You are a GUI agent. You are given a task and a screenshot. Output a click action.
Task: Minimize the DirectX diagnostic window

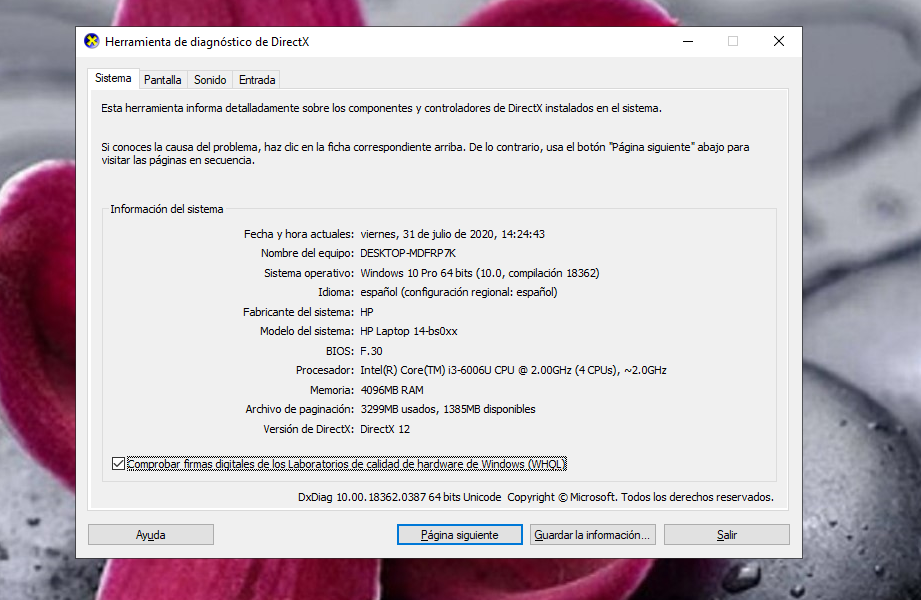[688, 41]
